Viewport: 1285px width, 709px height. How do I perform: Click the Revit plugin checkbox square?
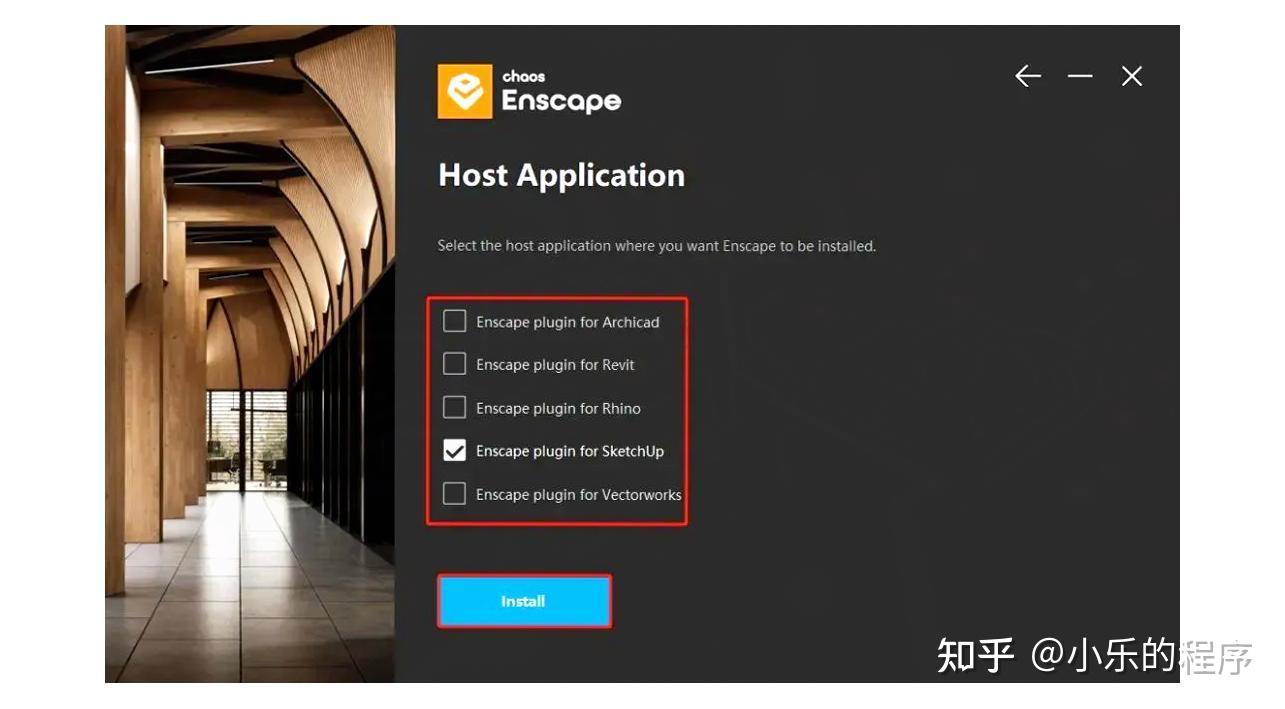pos(455,364)
